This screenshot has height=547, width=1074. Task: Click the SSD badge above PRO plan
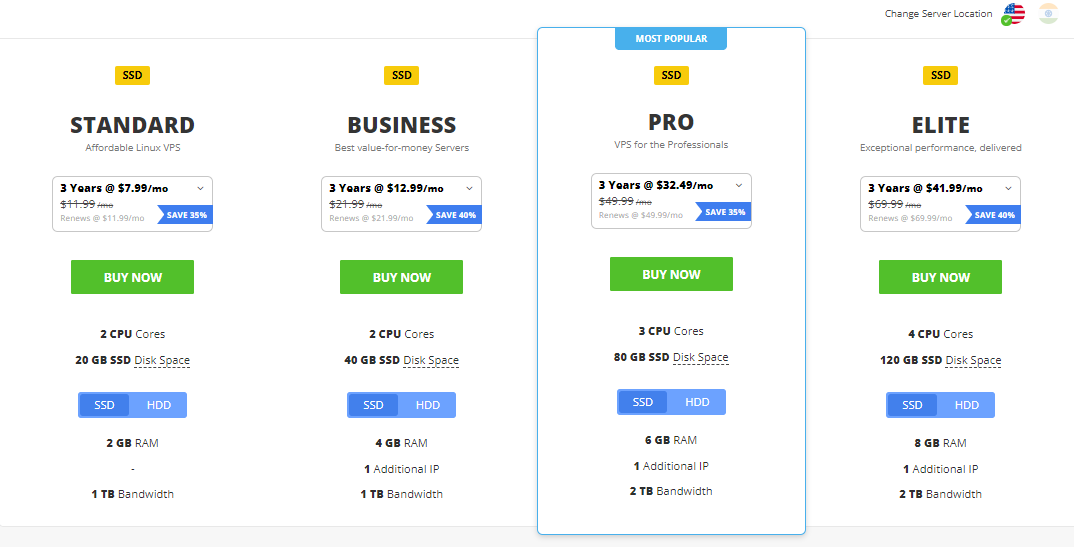(x=671, y=75)
